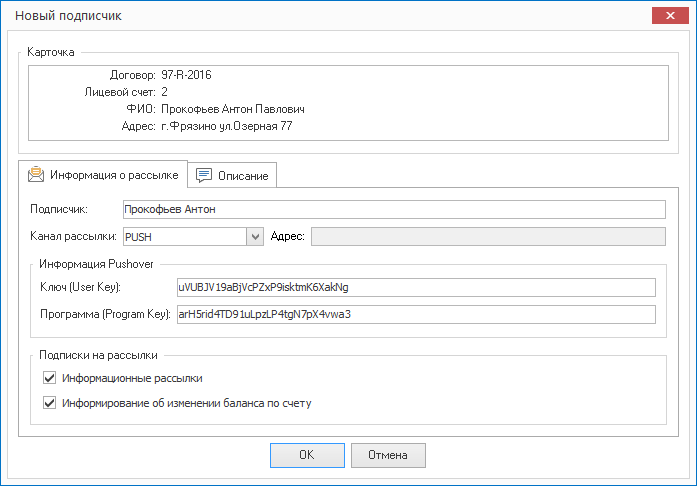Switch to the Описание tab
Screen dimensions: 697x486
click(x=232, y=175)
